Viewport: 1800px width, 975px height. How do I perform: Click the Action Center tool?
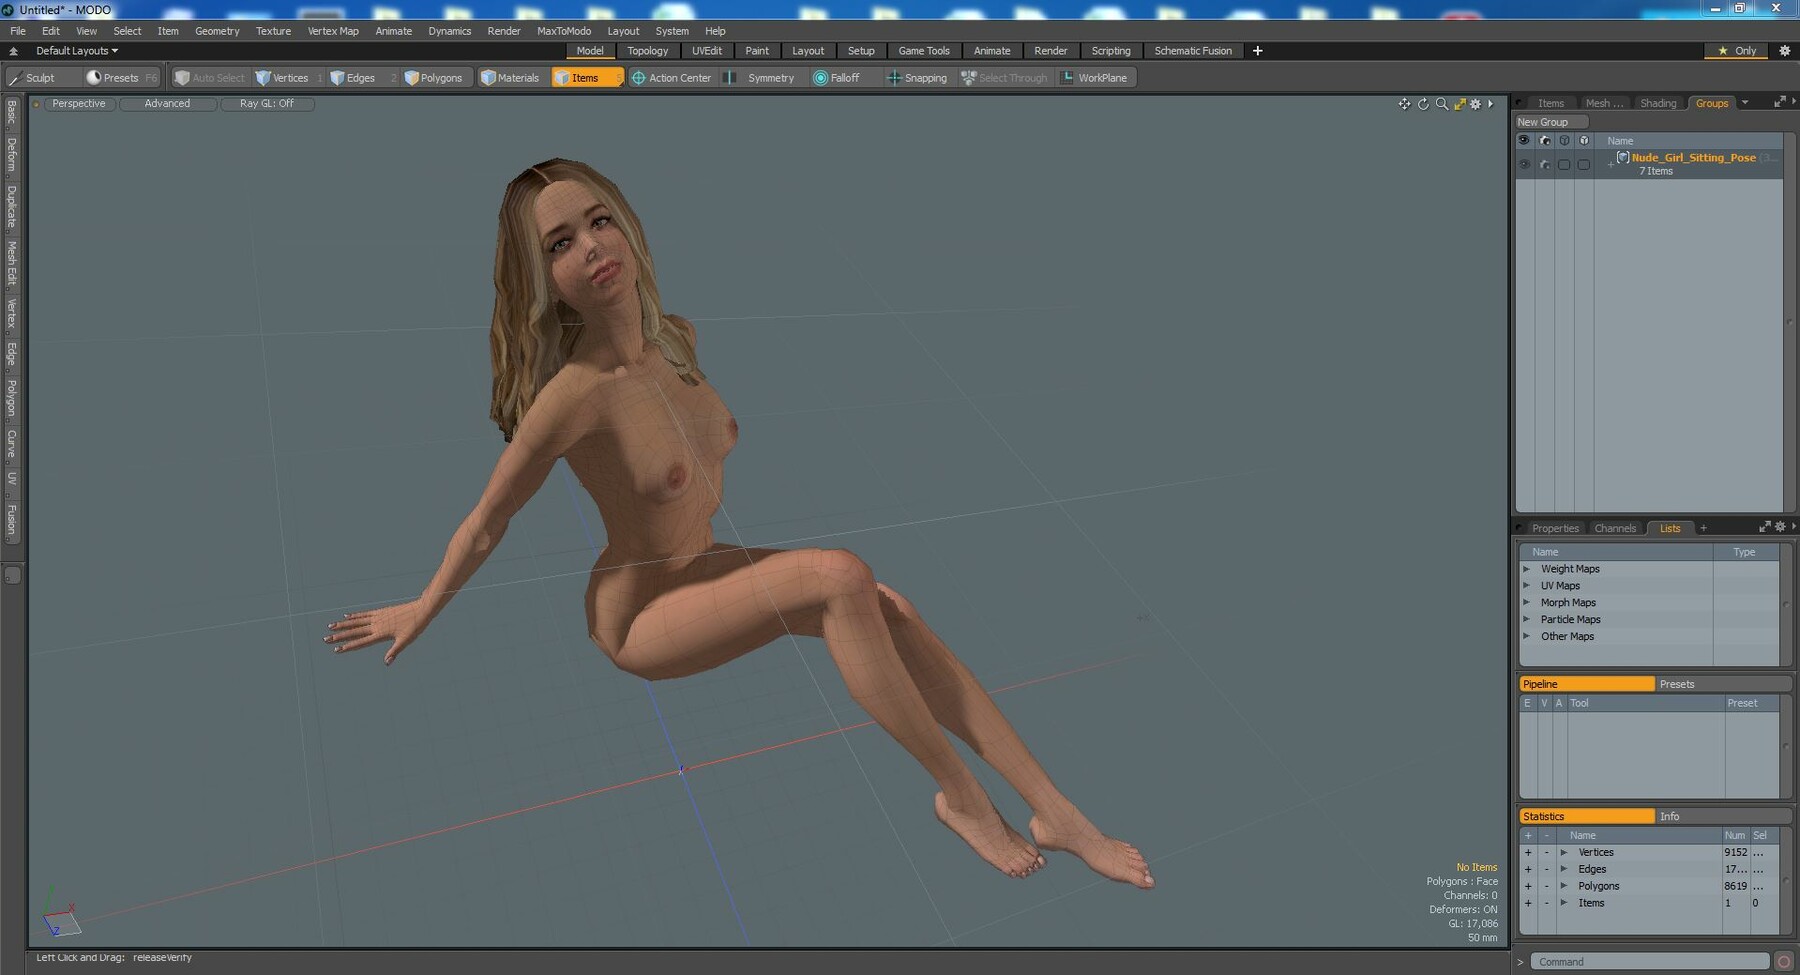click(x=671, y=78)
